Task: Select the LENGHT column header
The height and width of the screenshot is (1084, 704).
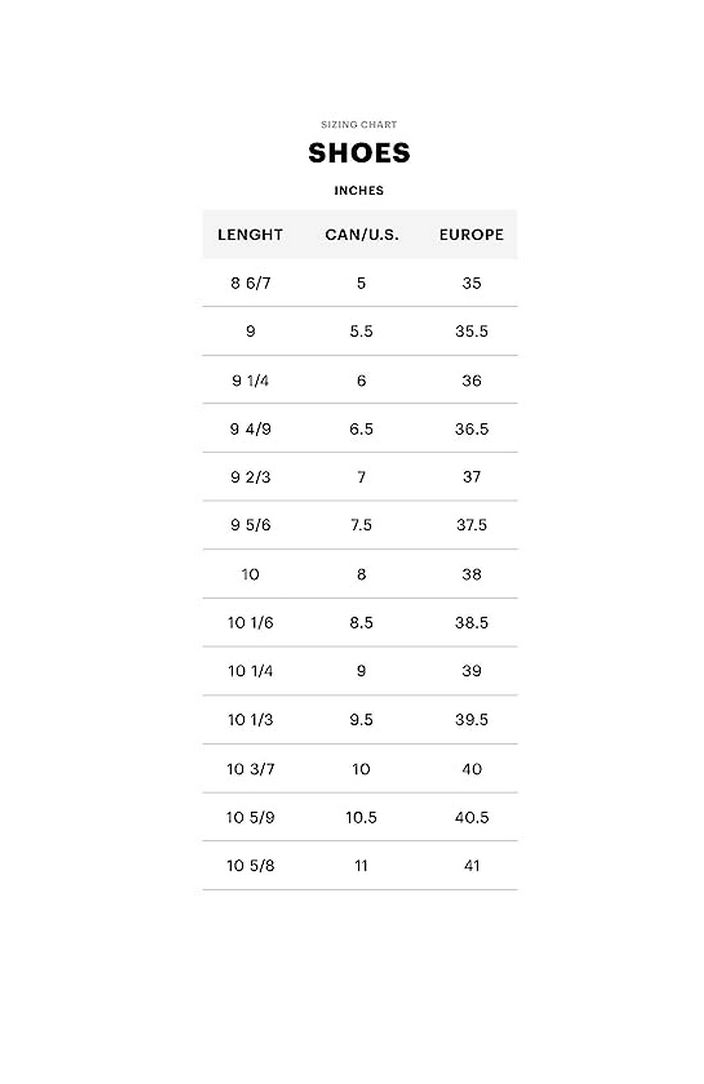Action: pos(250,234)
